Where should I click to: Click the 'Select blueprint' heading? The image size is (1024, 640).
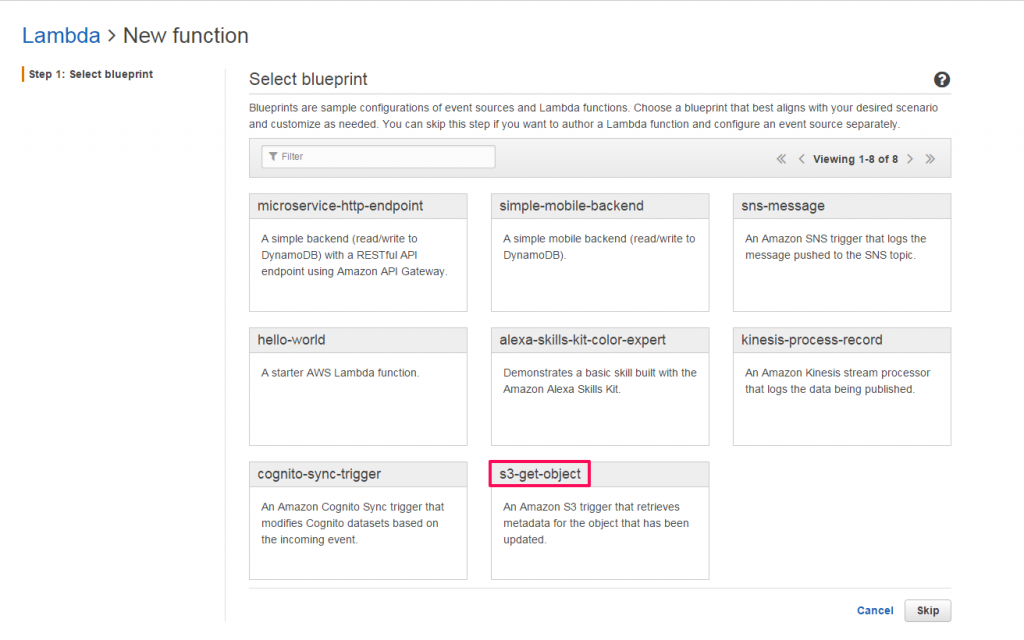pos(308,79)
